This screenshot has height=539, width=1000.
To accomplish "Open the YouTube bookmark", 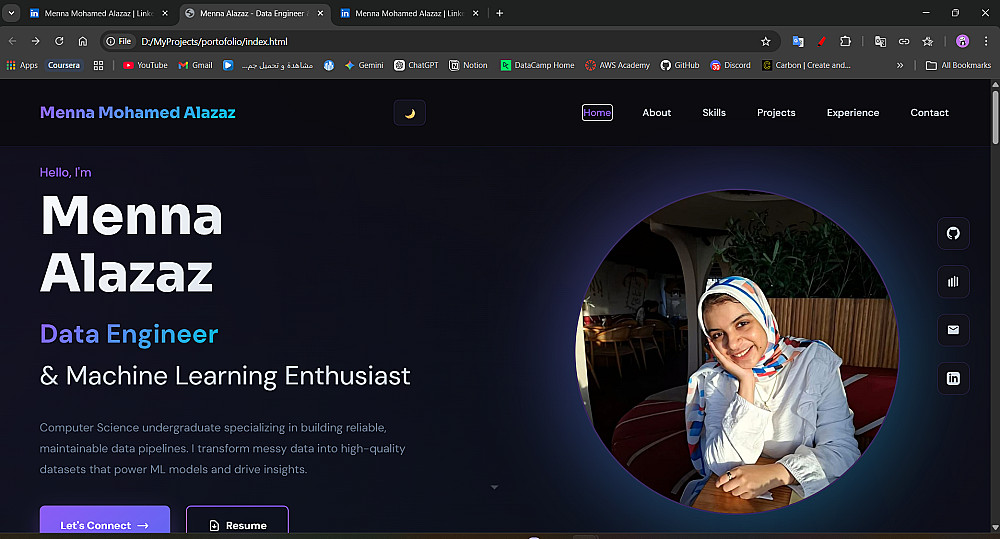I will 145,65.
